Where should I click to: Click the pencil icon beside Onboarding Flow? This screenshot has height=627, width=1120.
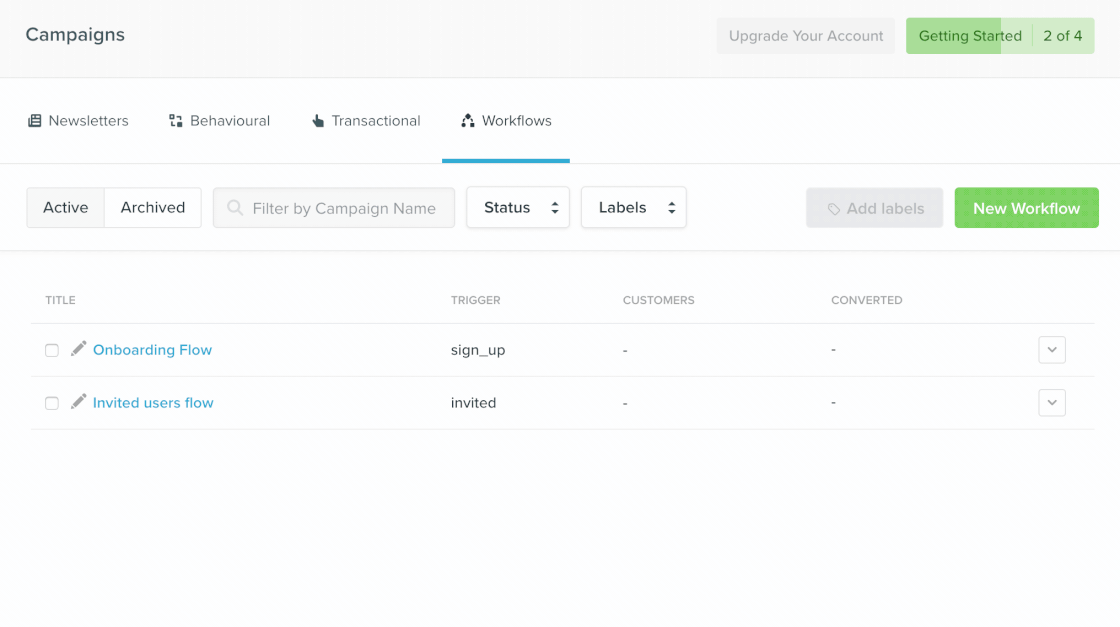point(78,349)
